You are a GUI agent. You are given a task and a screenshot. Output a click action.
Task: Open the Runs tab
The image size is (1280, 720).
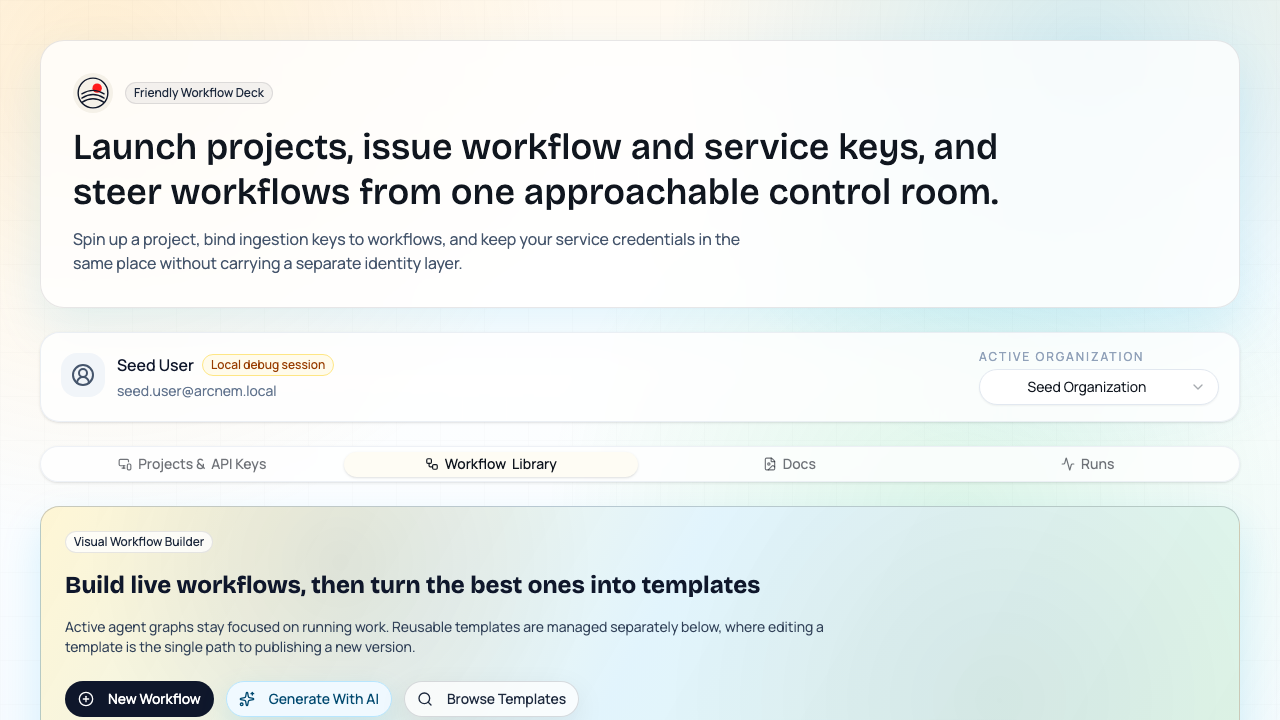click(x=1087, y=464)
